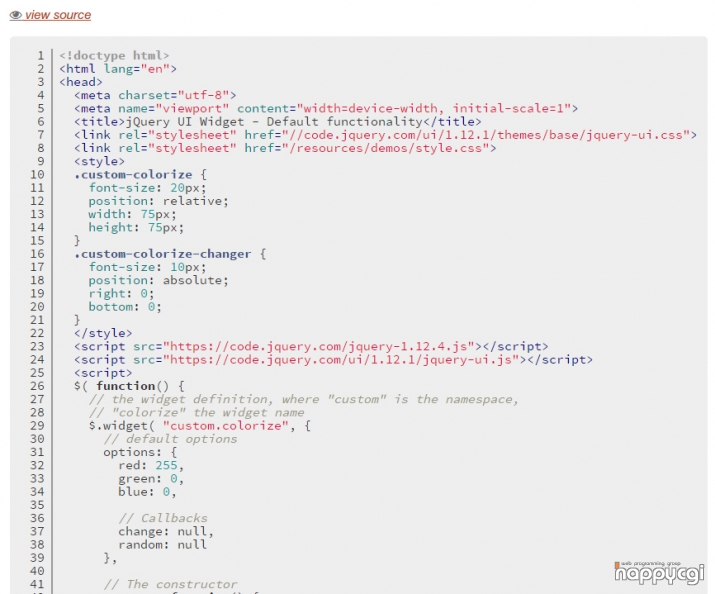Click line number 35 in the gutter
The width and height of the screenshot is (715, 594).
(x=37, y=505)
